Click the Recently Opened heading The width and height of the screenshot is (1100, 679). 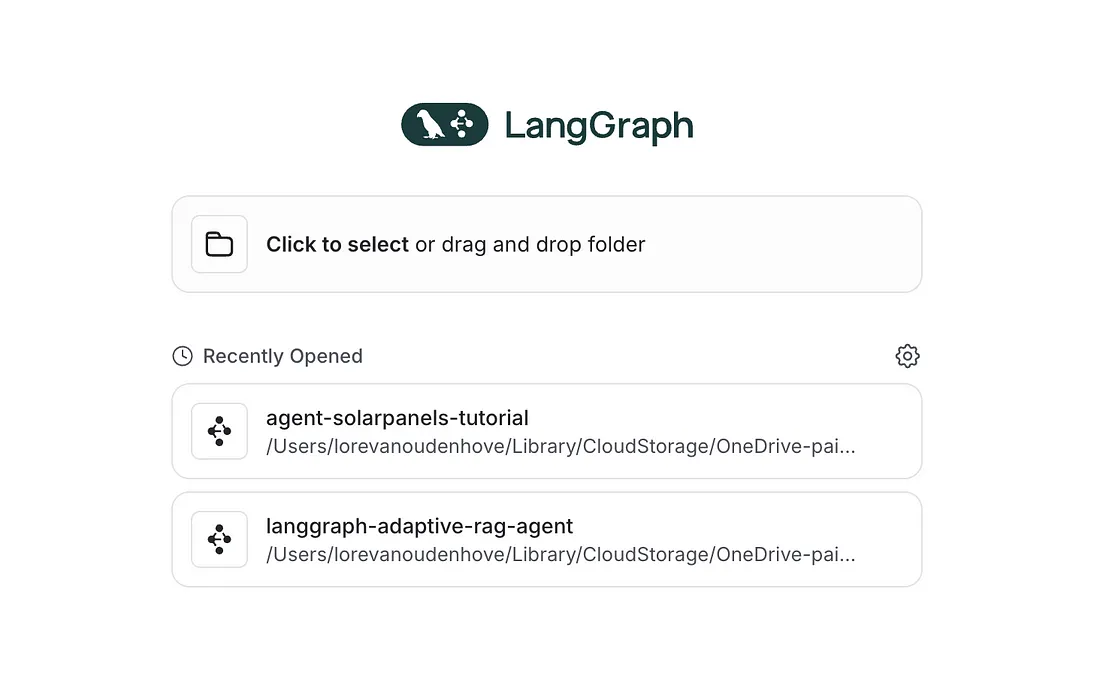click(x=283, y=356)
